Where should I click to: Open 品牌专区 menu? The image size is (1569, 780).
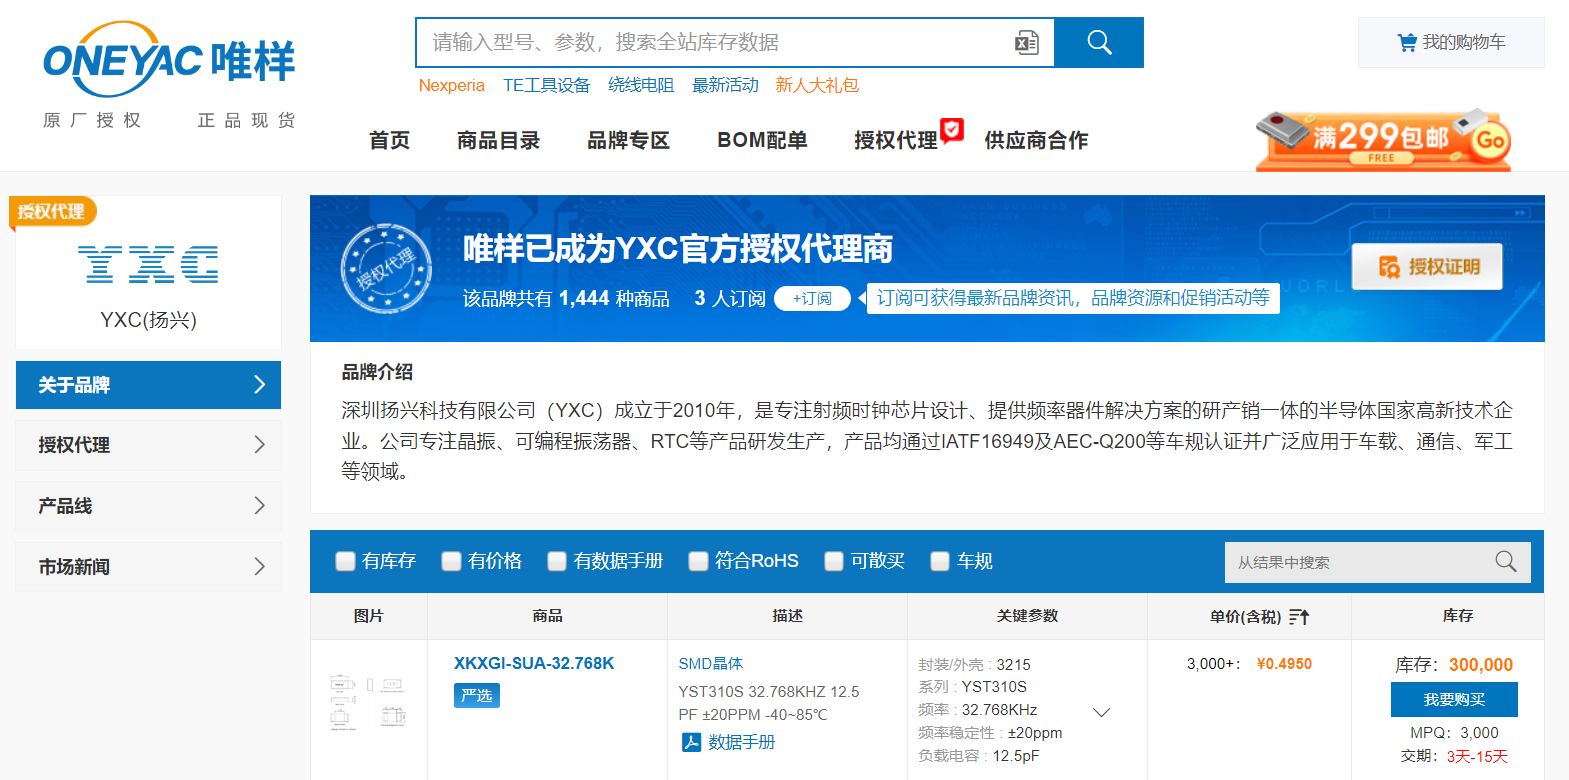click(628, 141)
